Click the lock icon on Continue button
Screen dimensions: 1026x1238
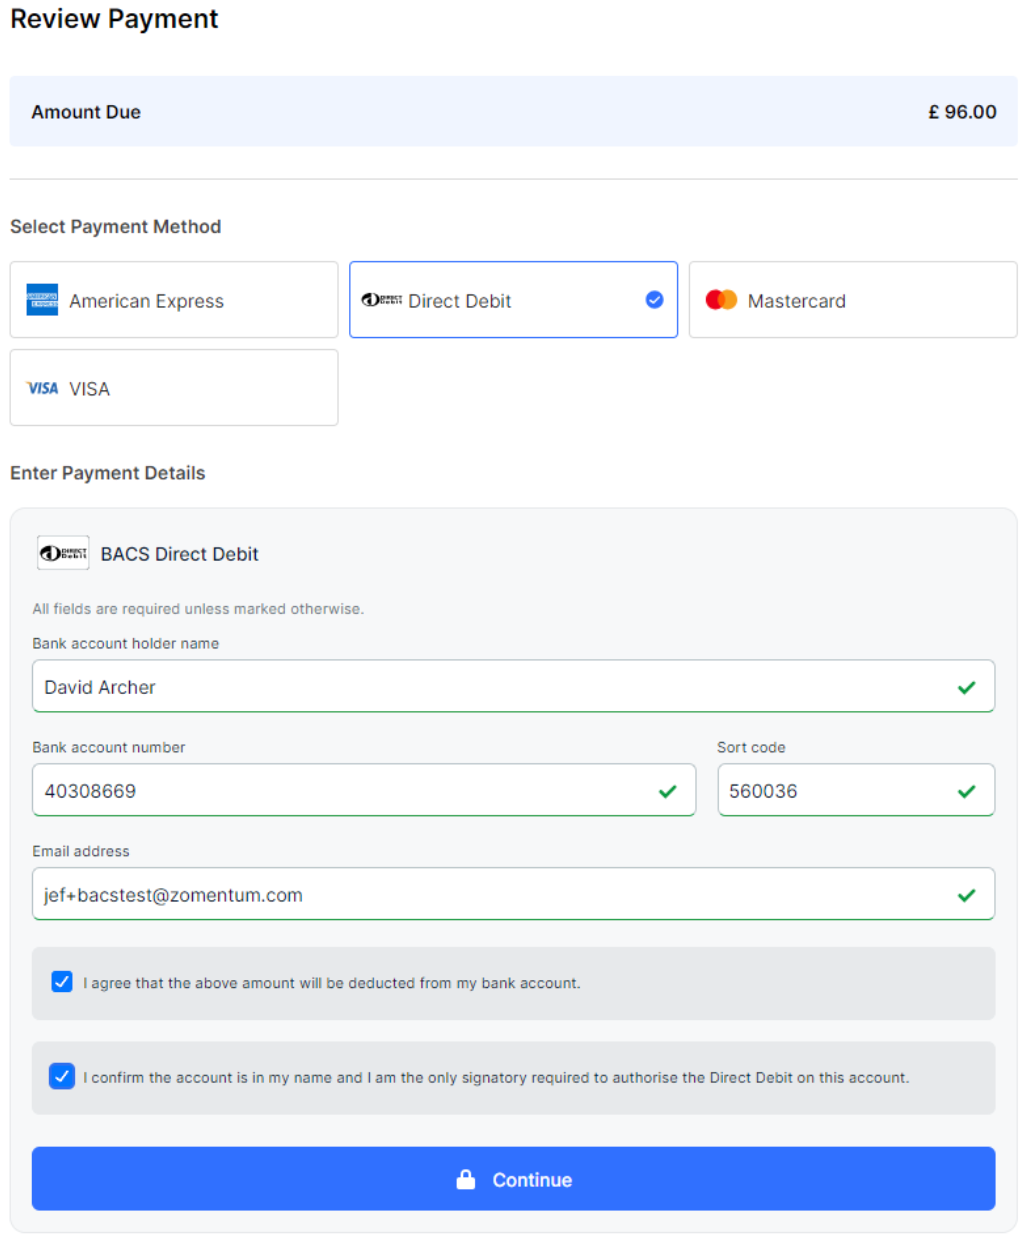pos(466,1180)
